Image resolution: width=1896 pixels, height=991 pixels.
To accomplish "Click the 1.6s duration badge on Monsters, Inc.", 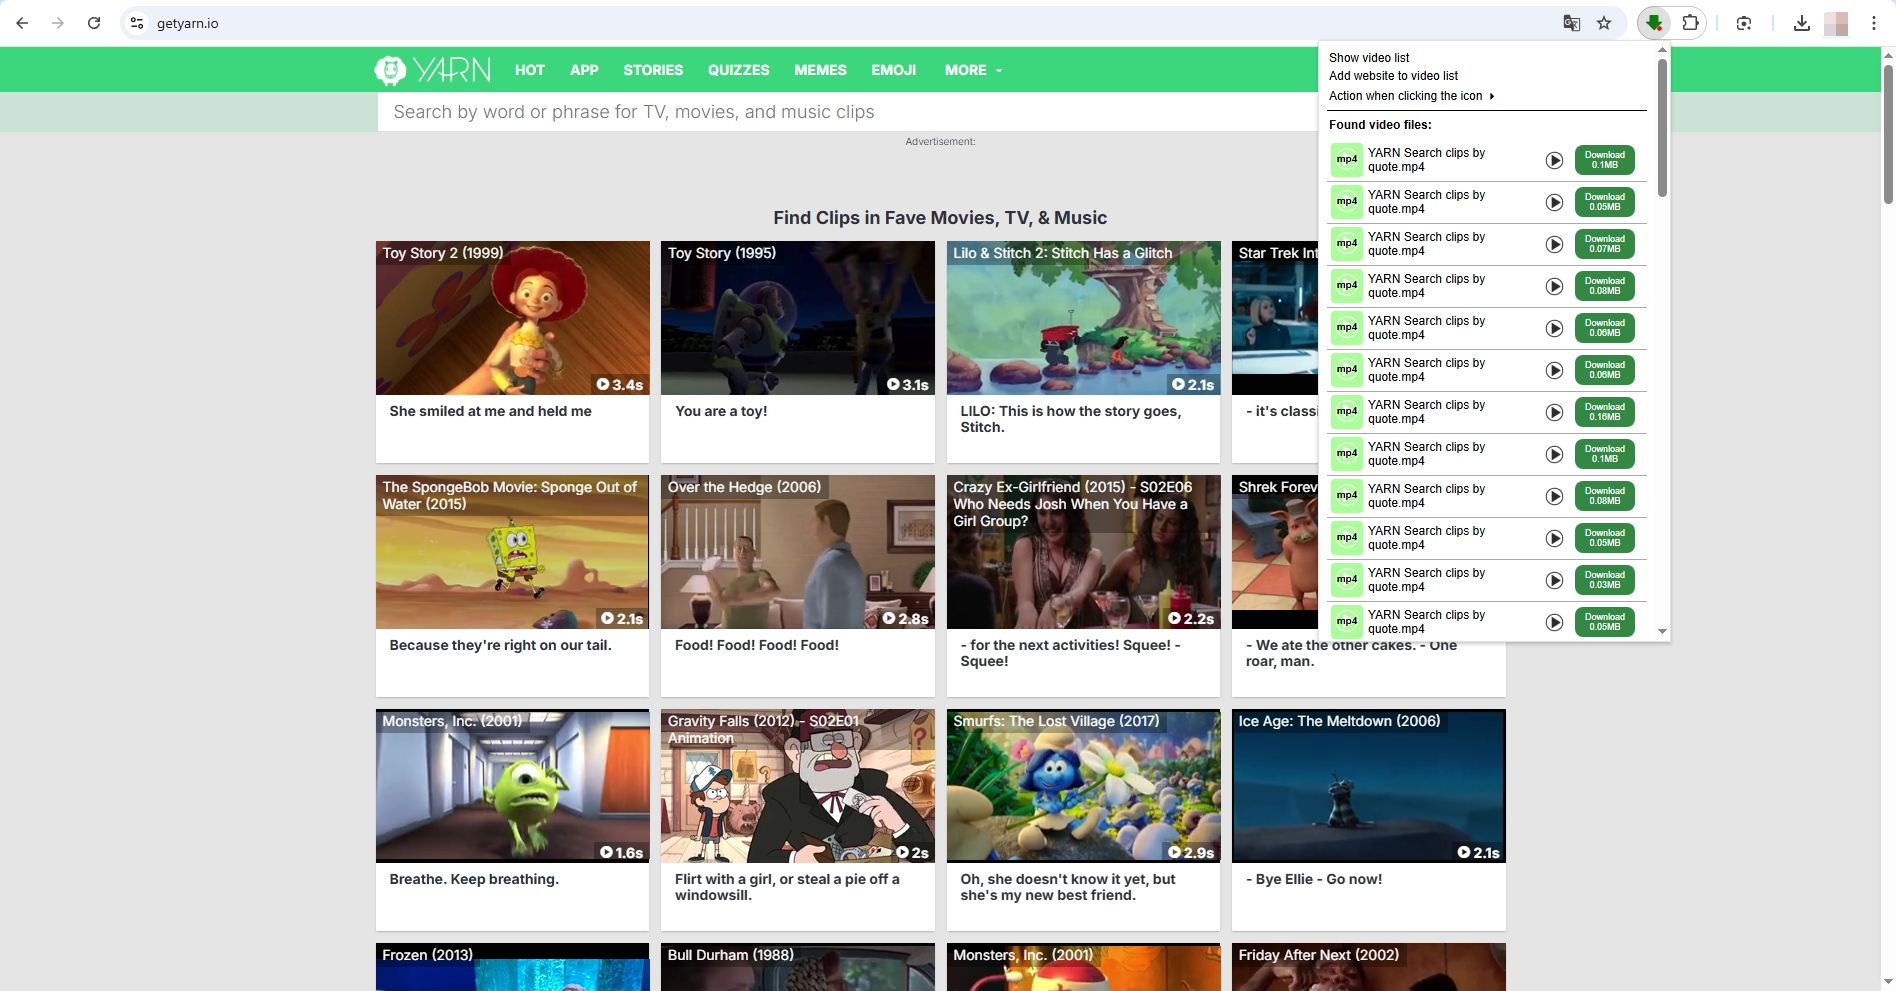I will (621, 852).
